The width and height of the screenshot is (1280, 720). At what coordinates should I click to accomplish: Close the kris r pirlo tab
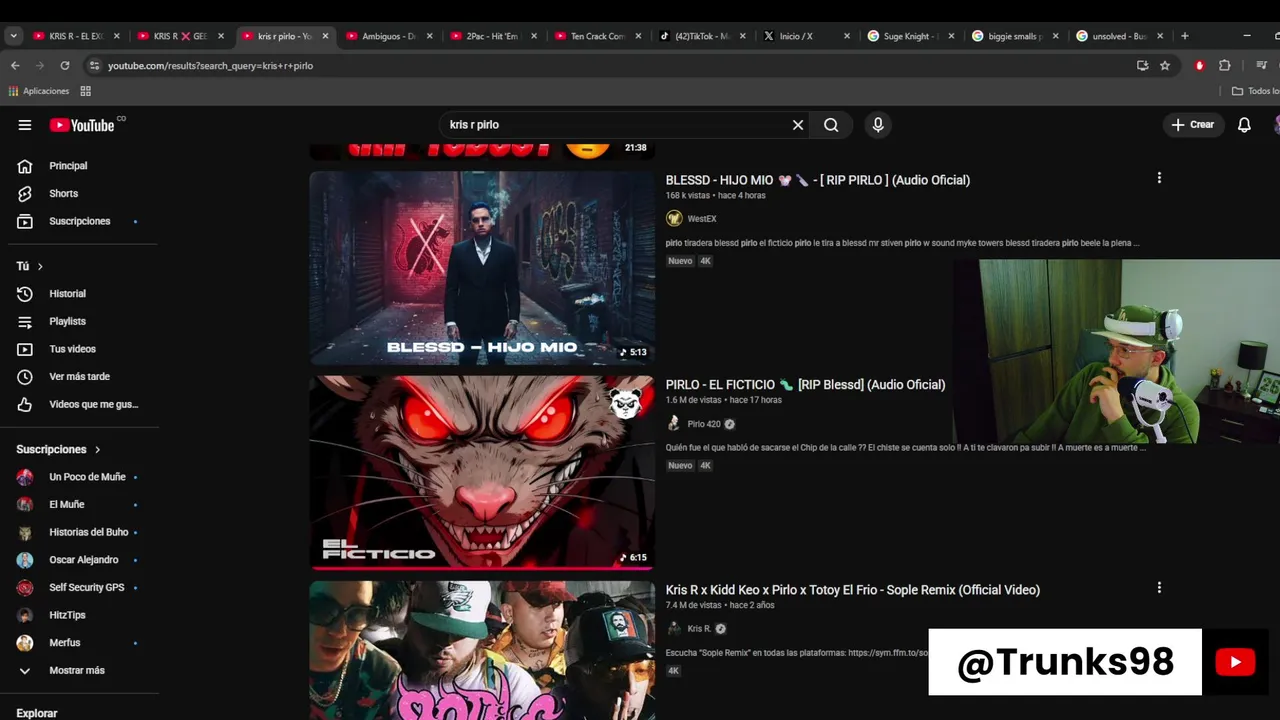click(325, 36)
